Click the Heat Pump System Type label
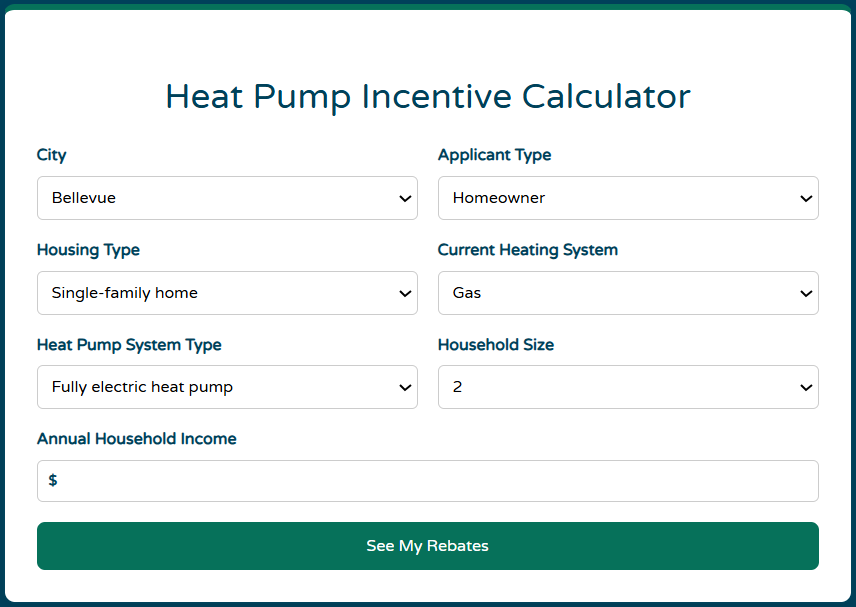 click(x=129, y=345)
